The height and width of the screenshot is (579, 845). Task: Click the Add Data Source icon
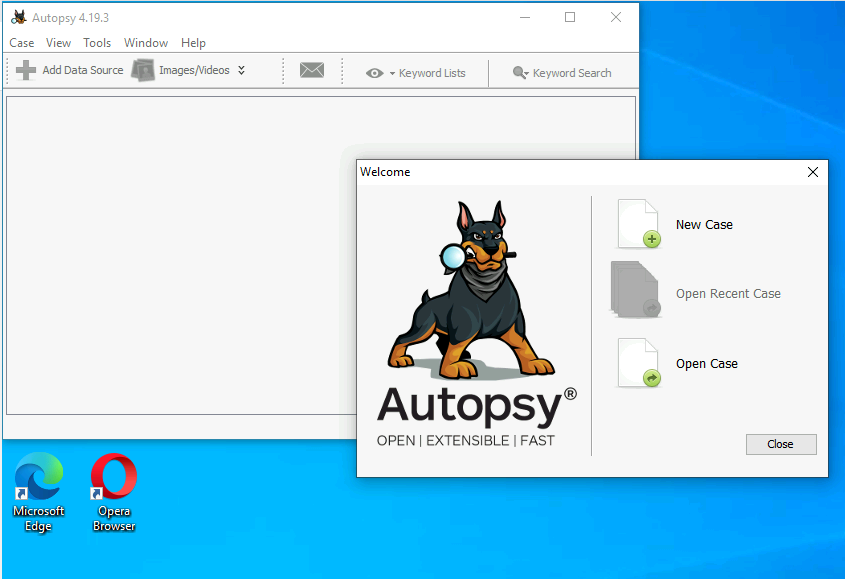coord(24,69)
